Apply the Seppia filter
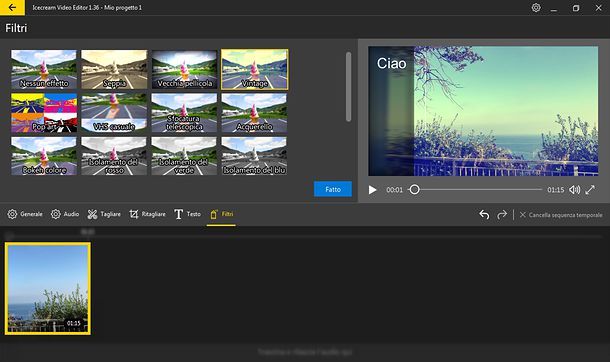The height and width of the screenshot is (362, 610). coord(114,69)
